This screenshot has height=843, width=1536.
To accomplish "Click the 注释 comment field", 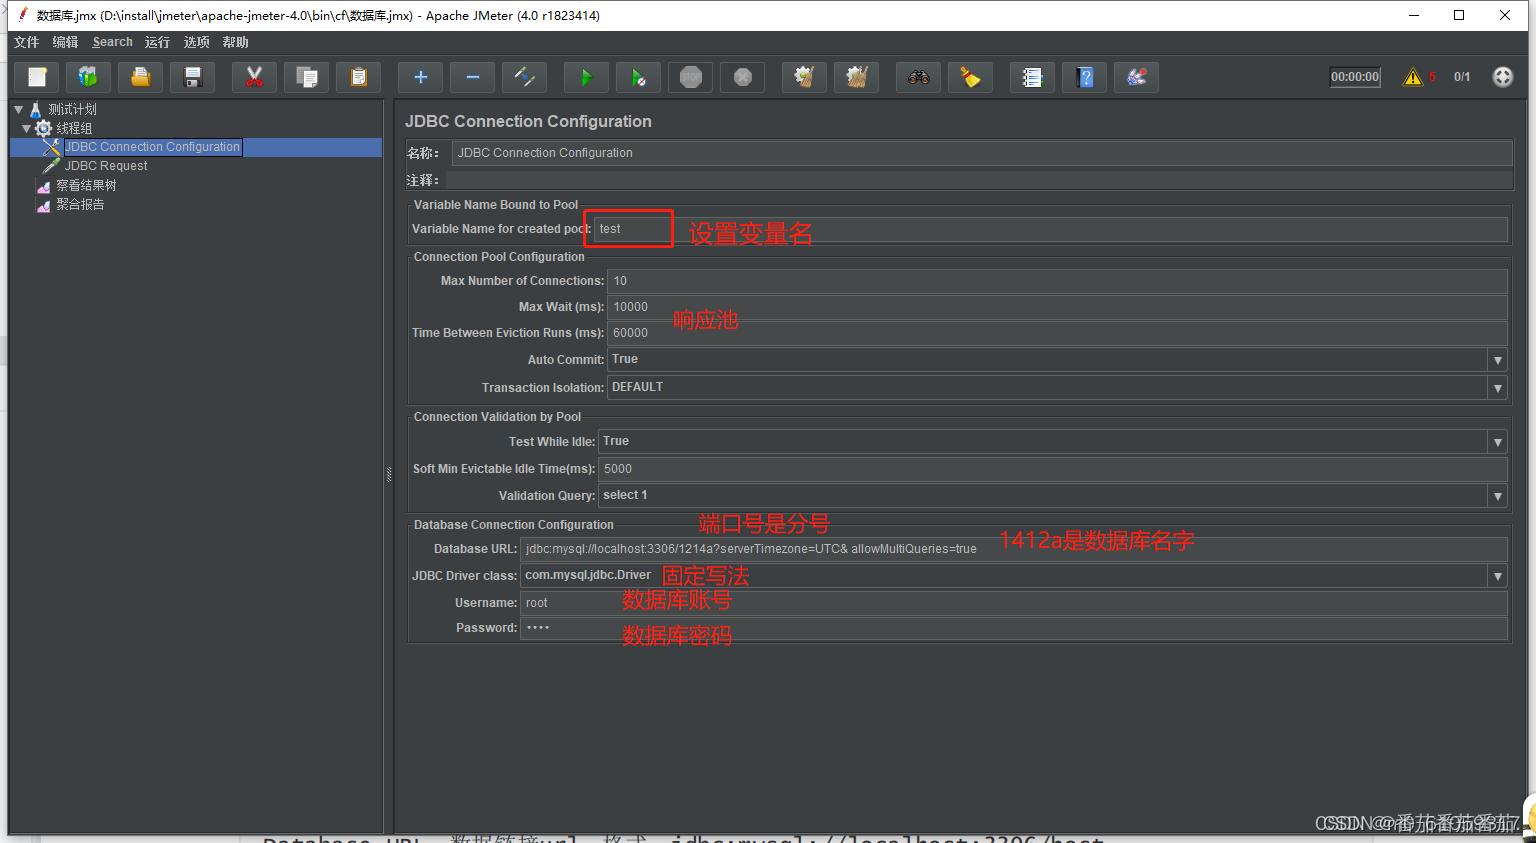I will (x=979, y=180).
